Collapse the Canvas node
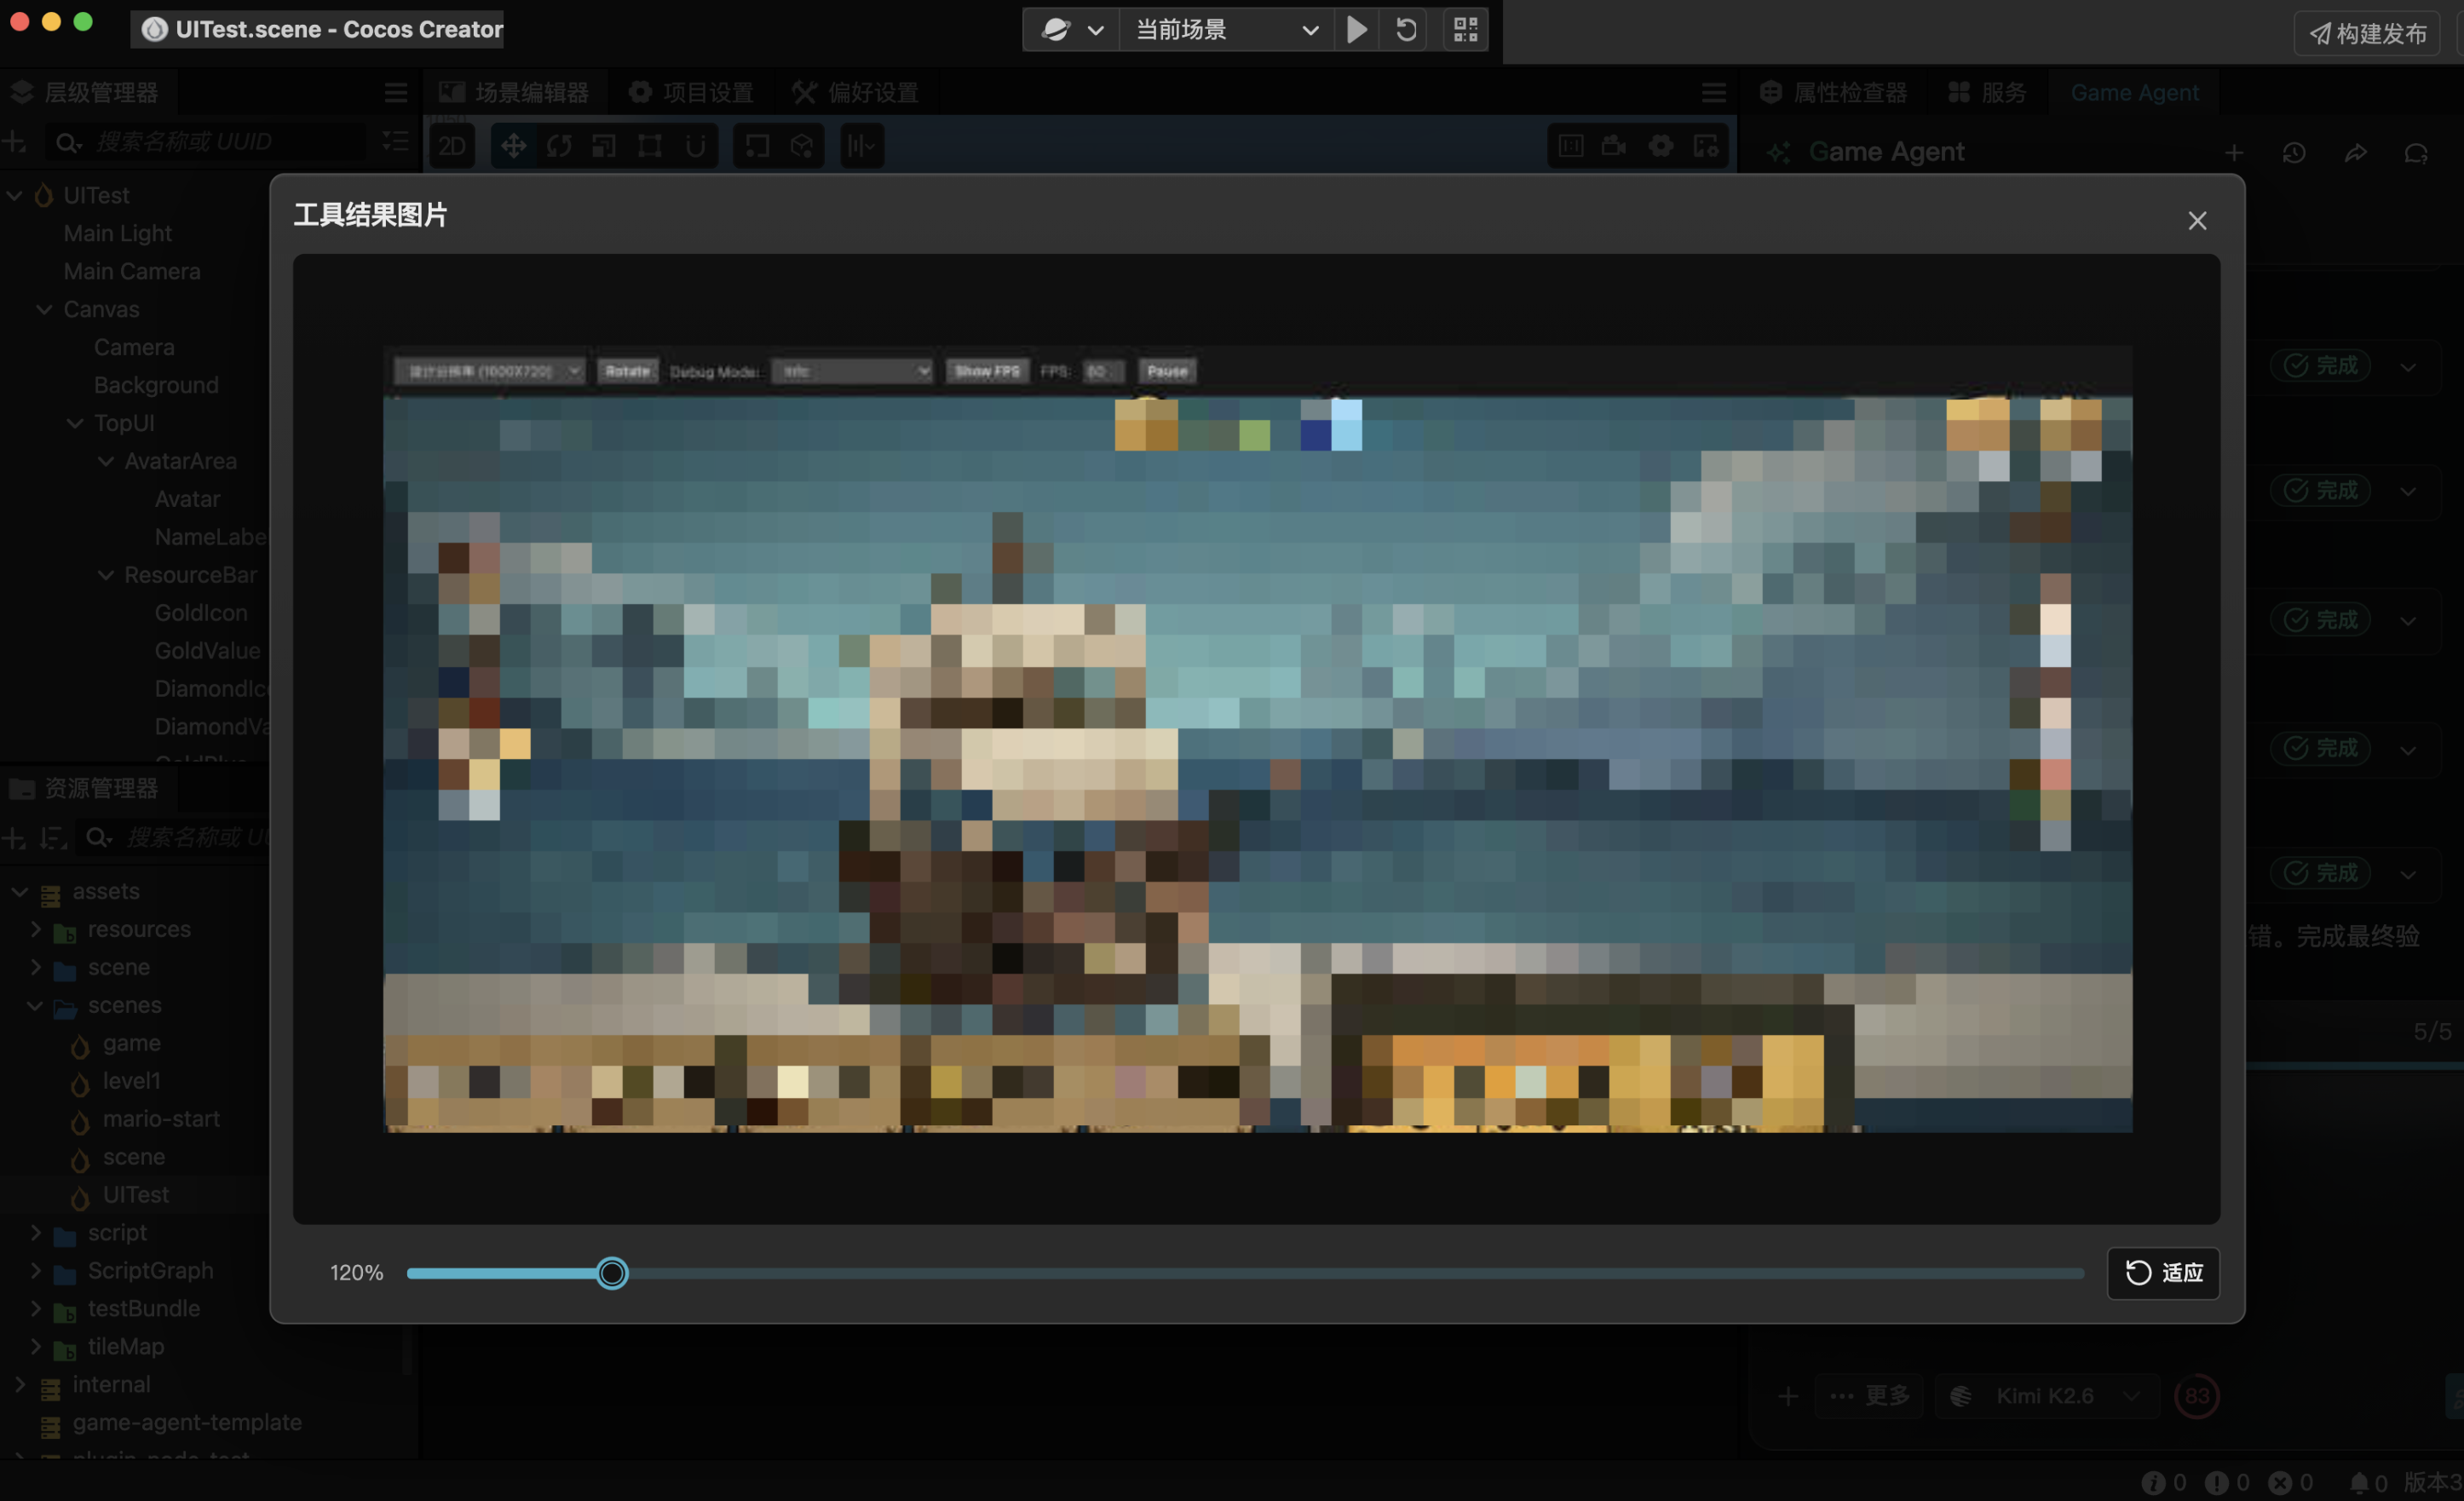This screenshot has width=2464, height=1501. point(44,309)
